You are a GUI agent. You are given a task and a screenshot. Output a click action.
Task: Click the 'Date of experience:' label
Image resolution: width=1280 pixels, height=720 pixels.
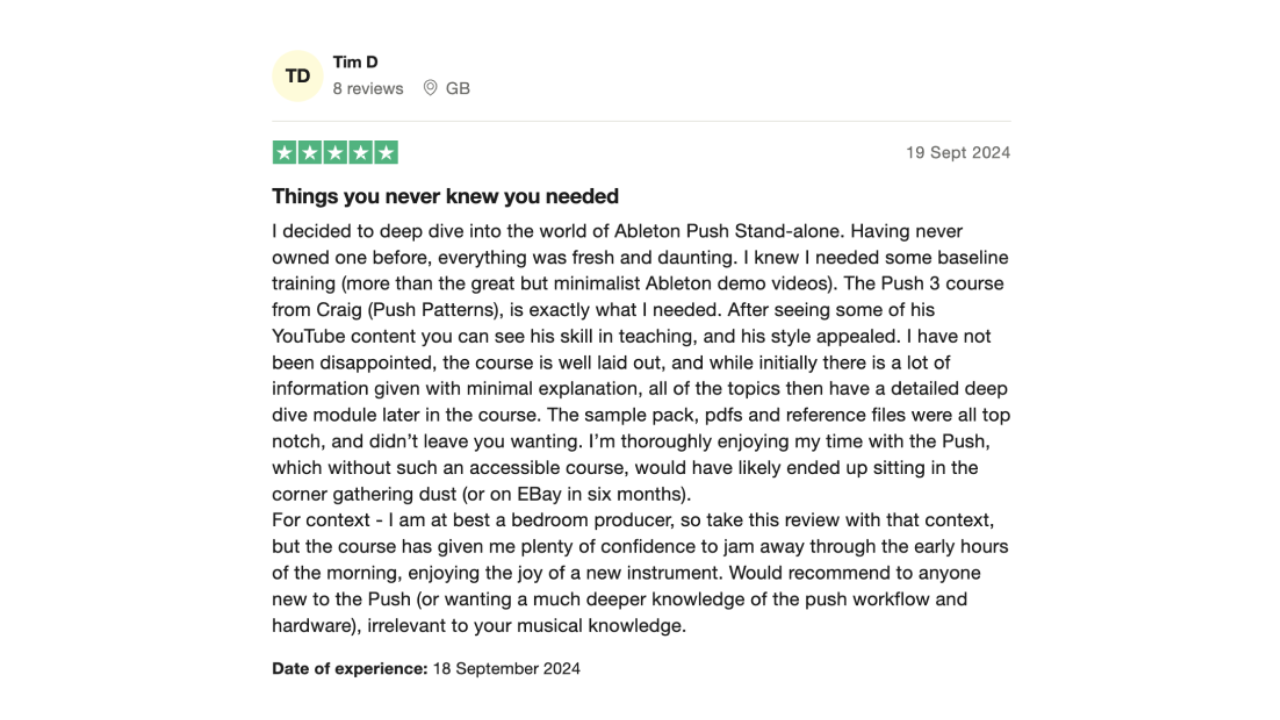[350, 668]
